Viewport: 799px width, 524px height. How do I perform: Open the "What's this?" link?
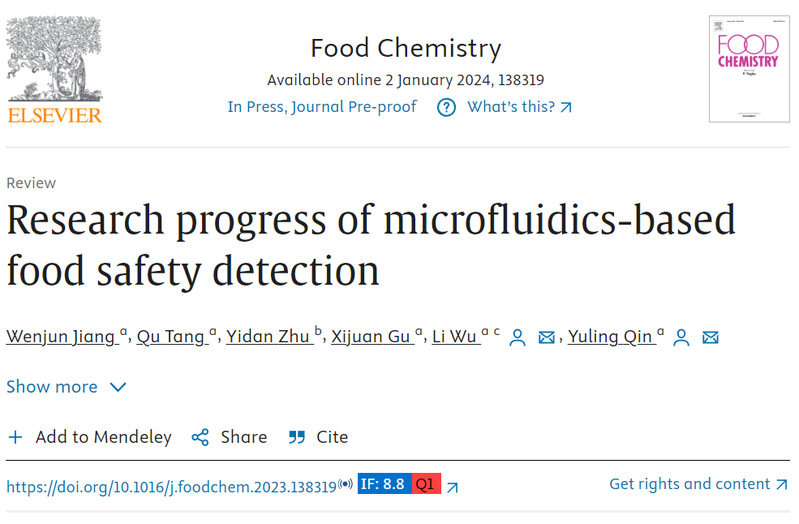520,107
